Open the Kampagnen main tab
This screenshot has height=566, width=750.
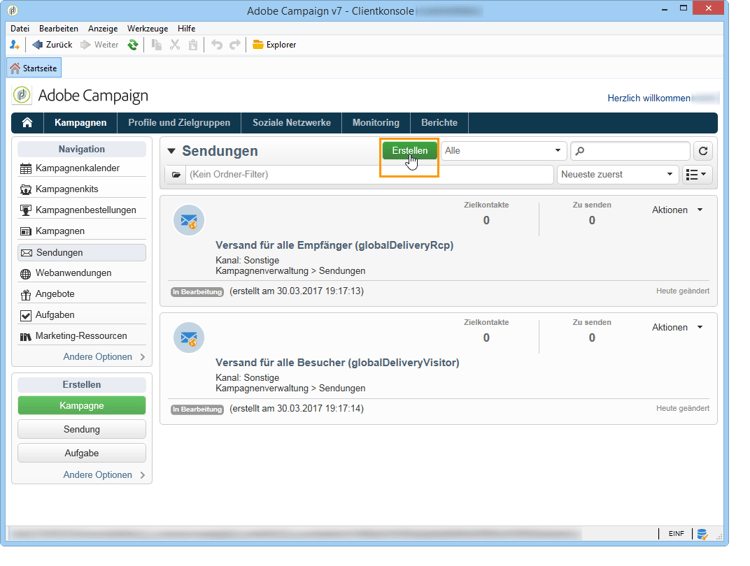pos(80,122)
